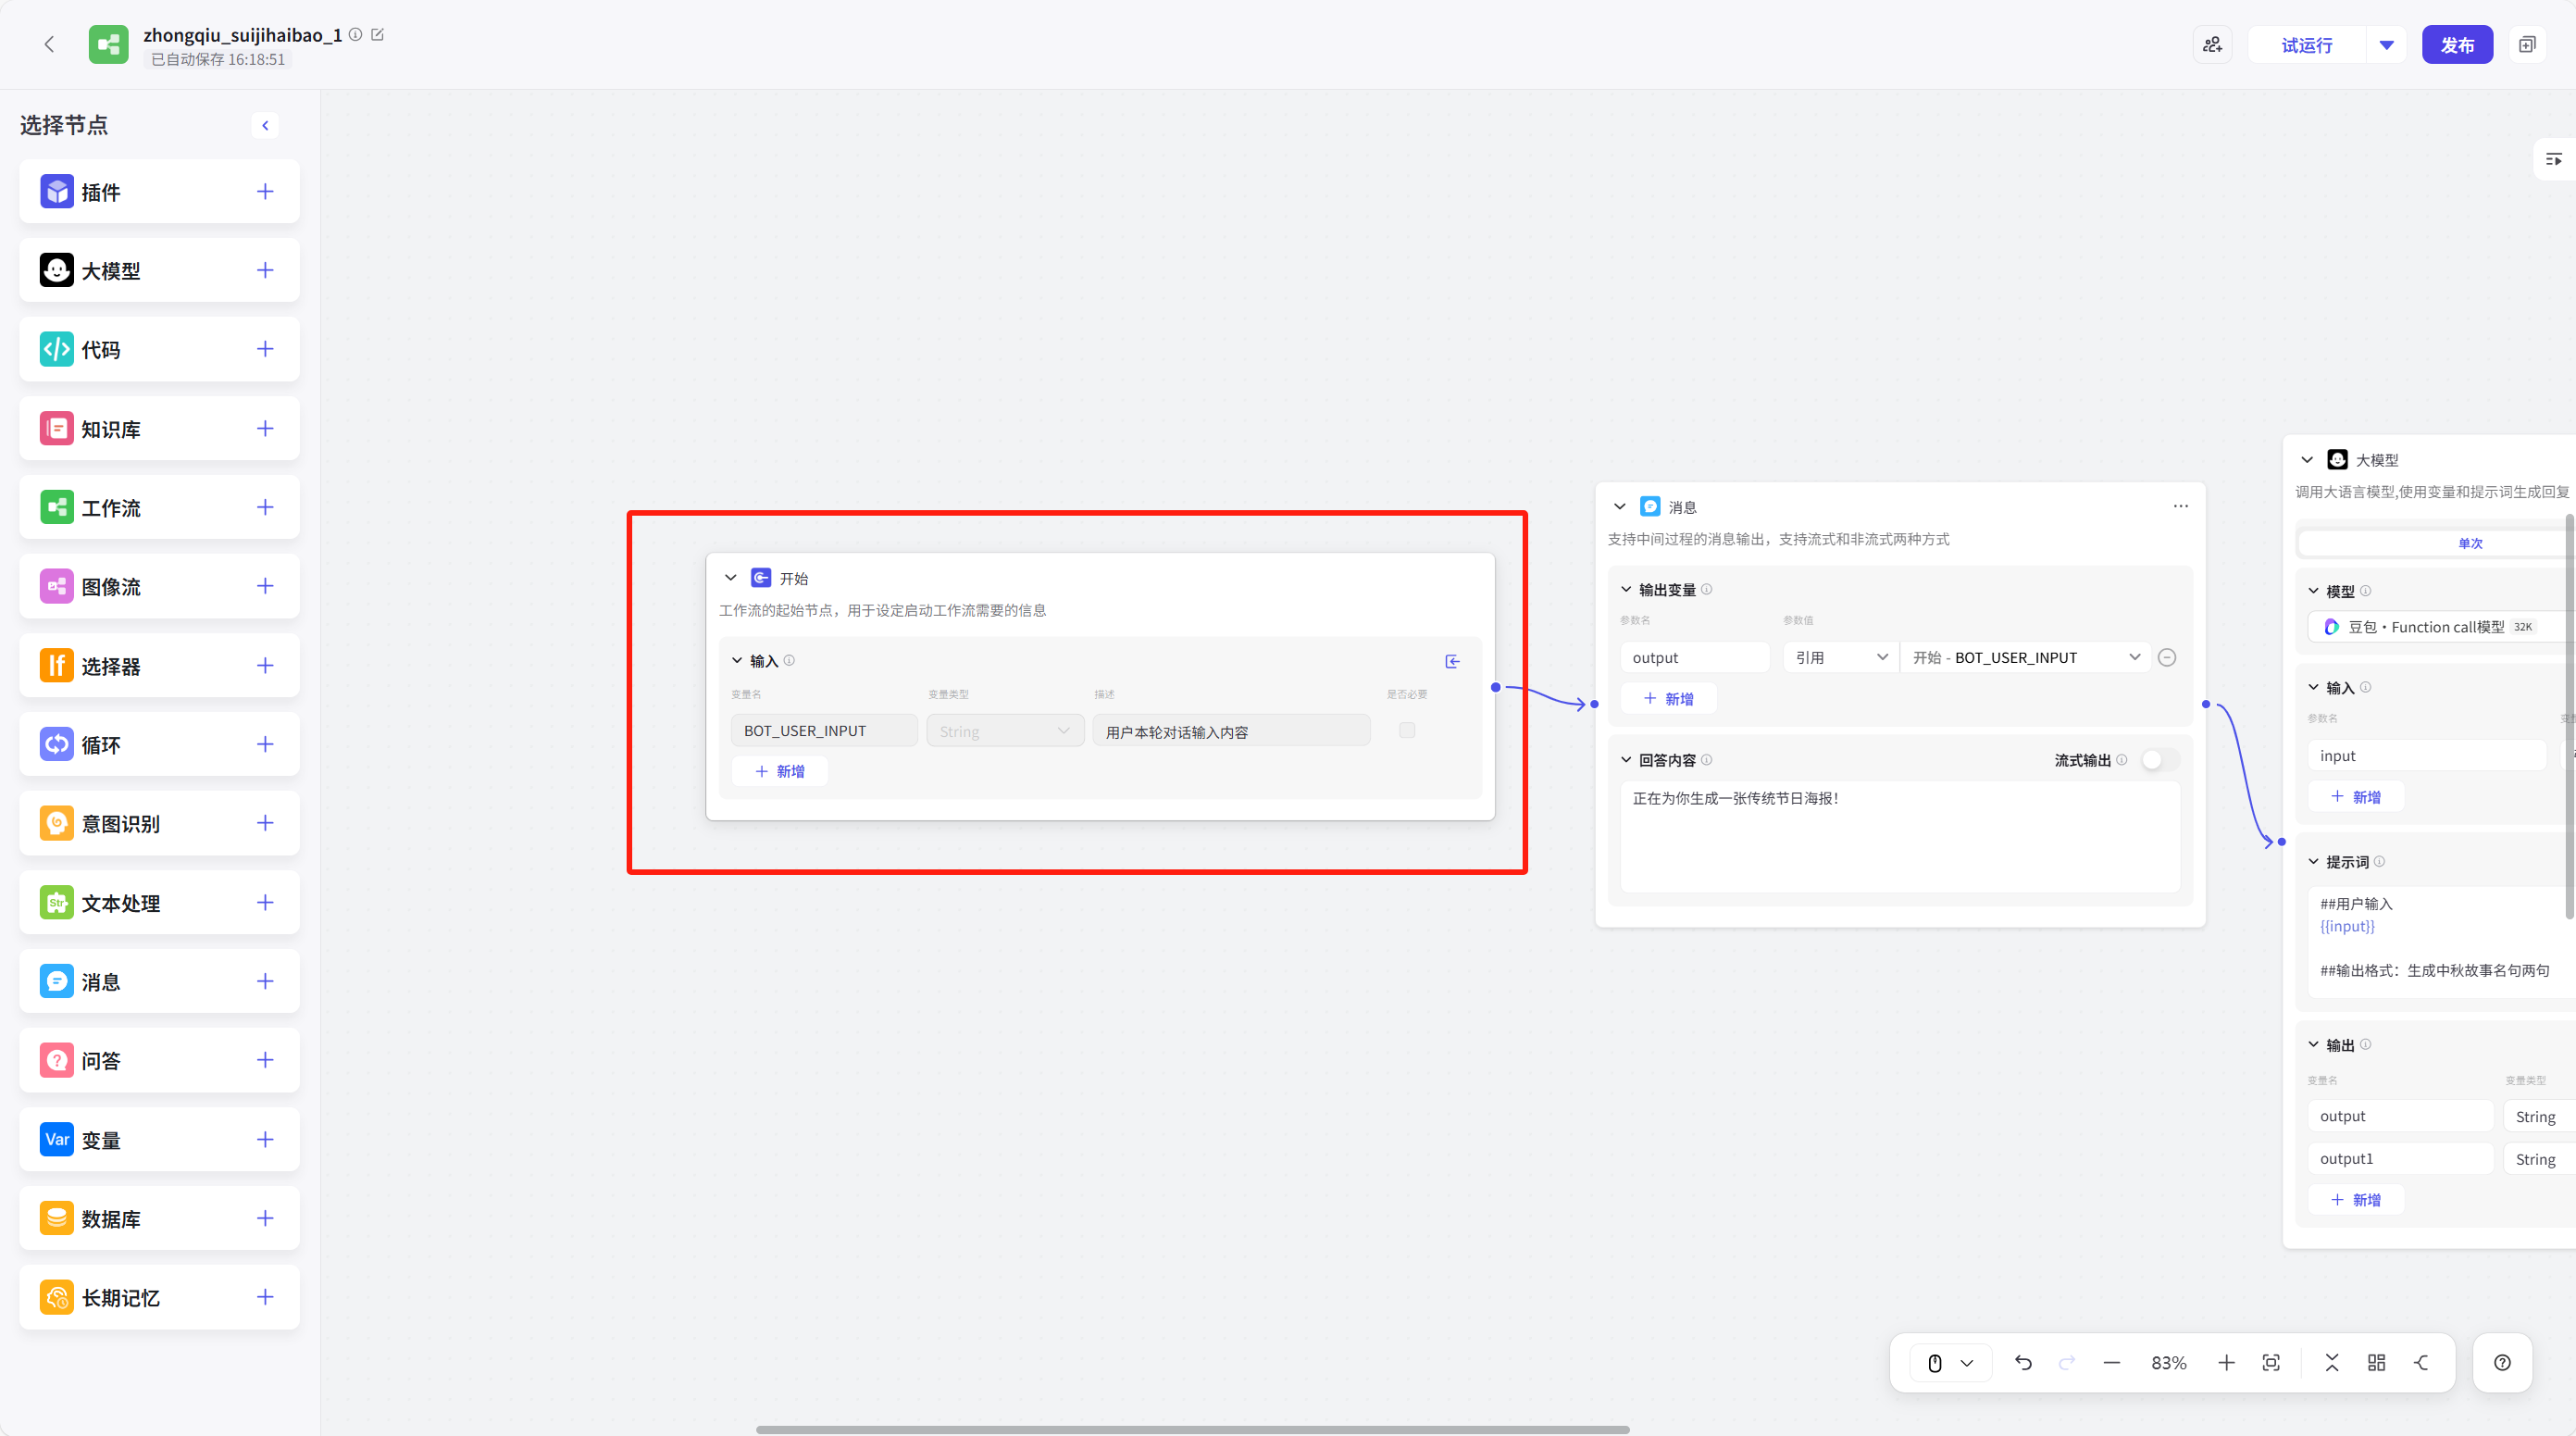Zoom out with the minus button
Viewport: 2576px width, 1436px height.
[x=2112, y=1363]
